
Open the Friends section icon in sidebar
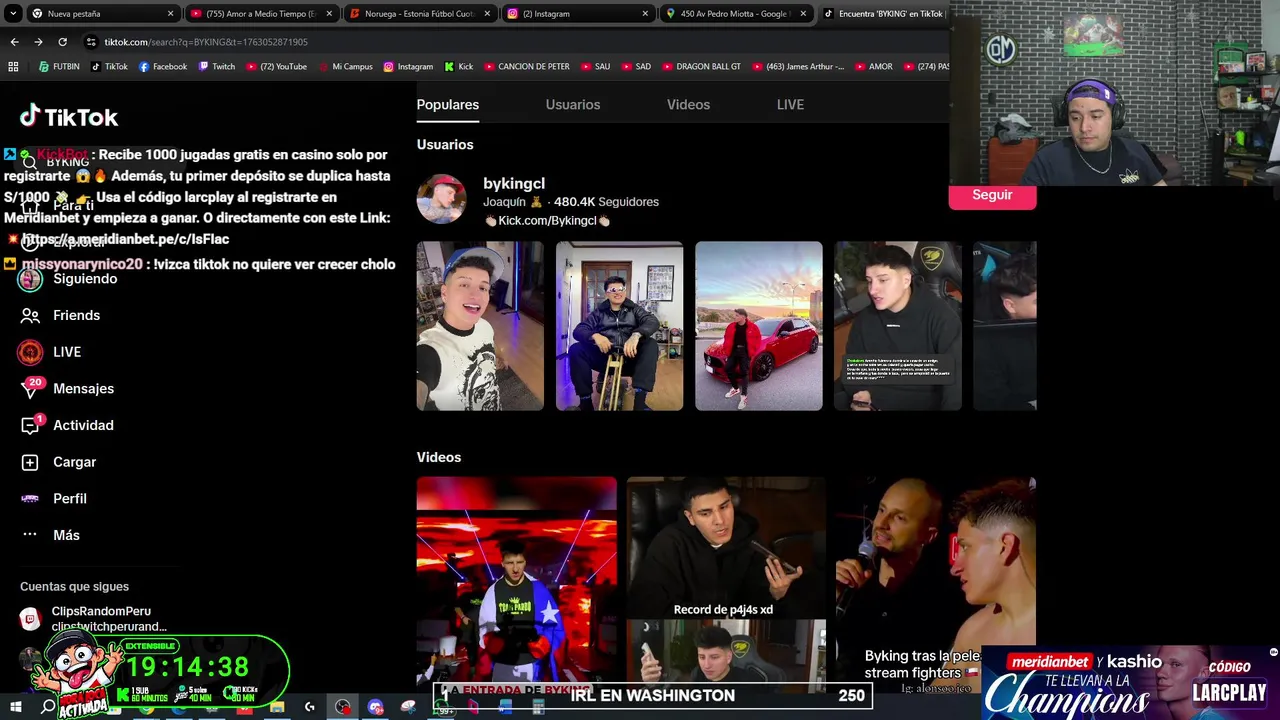[30, 315]
